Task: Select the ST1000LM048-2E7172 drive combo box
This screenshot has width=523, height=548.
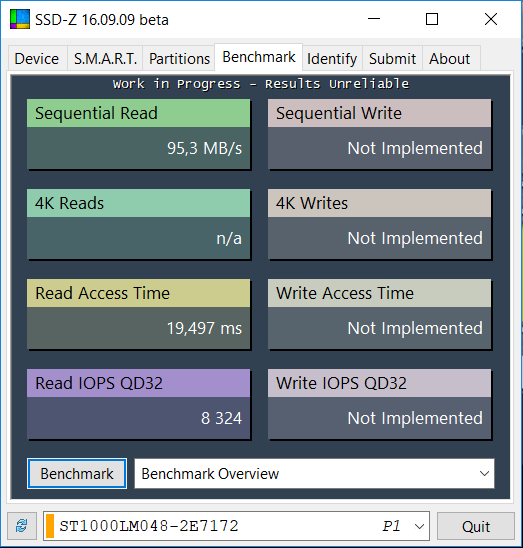Action: (236, 526)
